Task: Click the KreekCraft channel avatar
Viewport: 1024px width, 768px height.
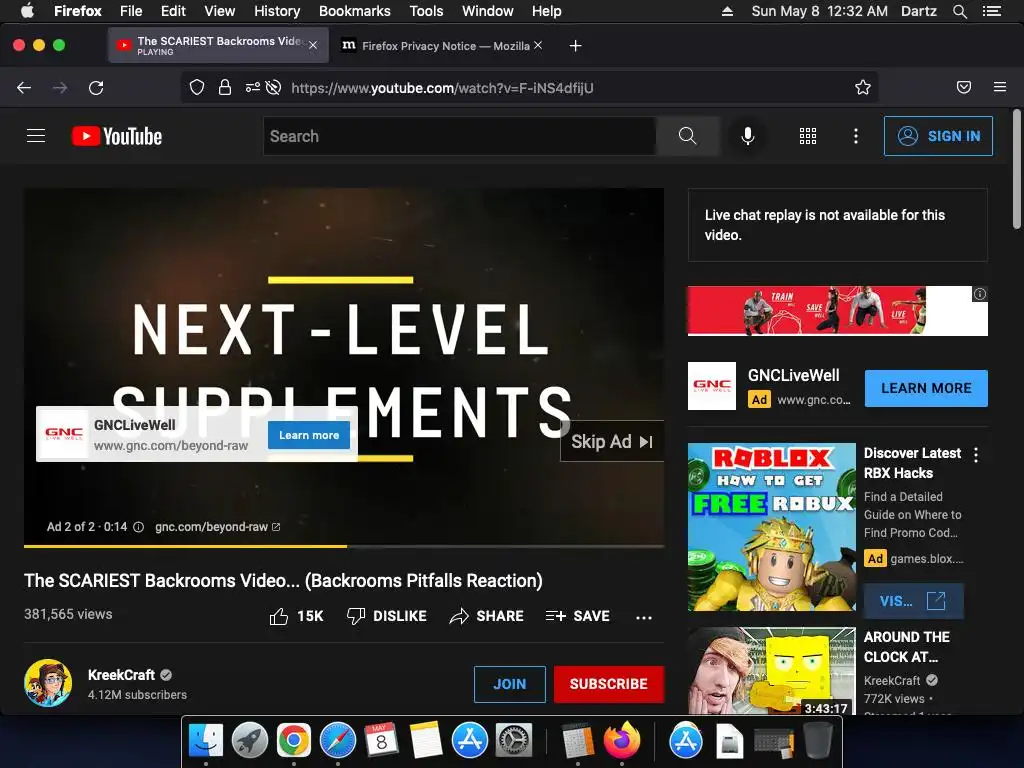Action: [x=48, y=683]
